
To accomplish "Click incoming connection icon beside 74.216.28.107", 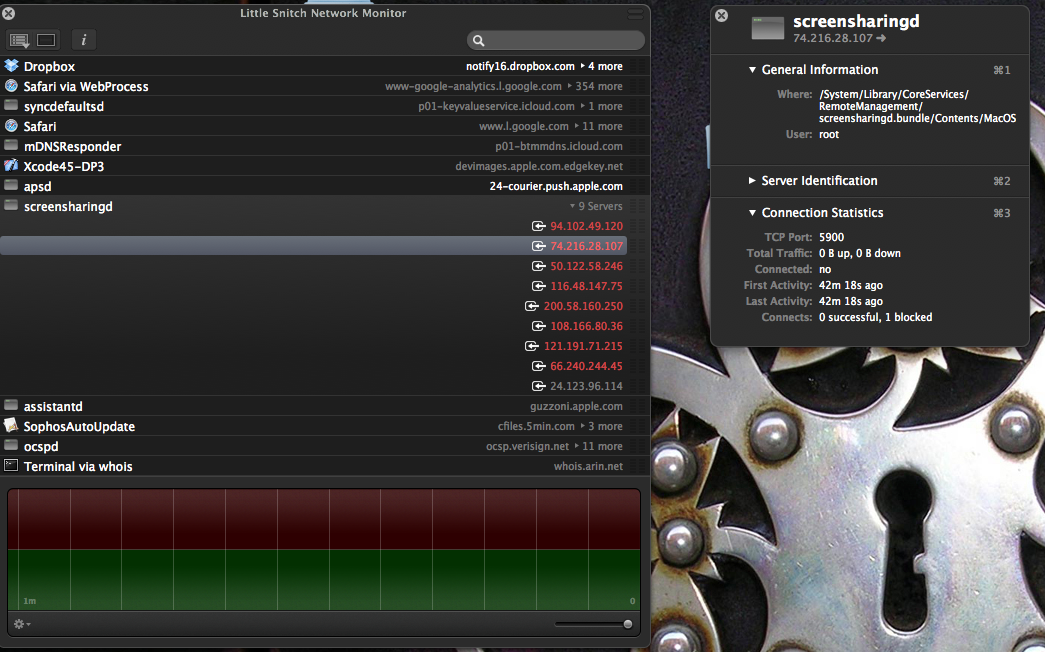I will tap(538, 246).
